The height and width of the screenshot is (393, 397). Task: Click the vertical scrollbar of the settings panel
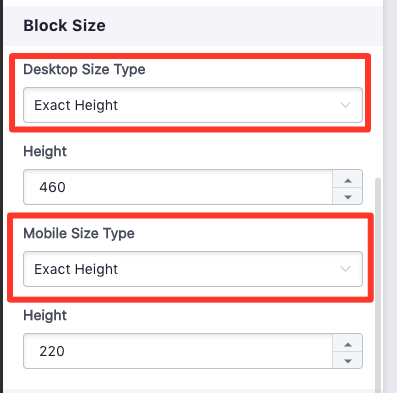point(378,285)
